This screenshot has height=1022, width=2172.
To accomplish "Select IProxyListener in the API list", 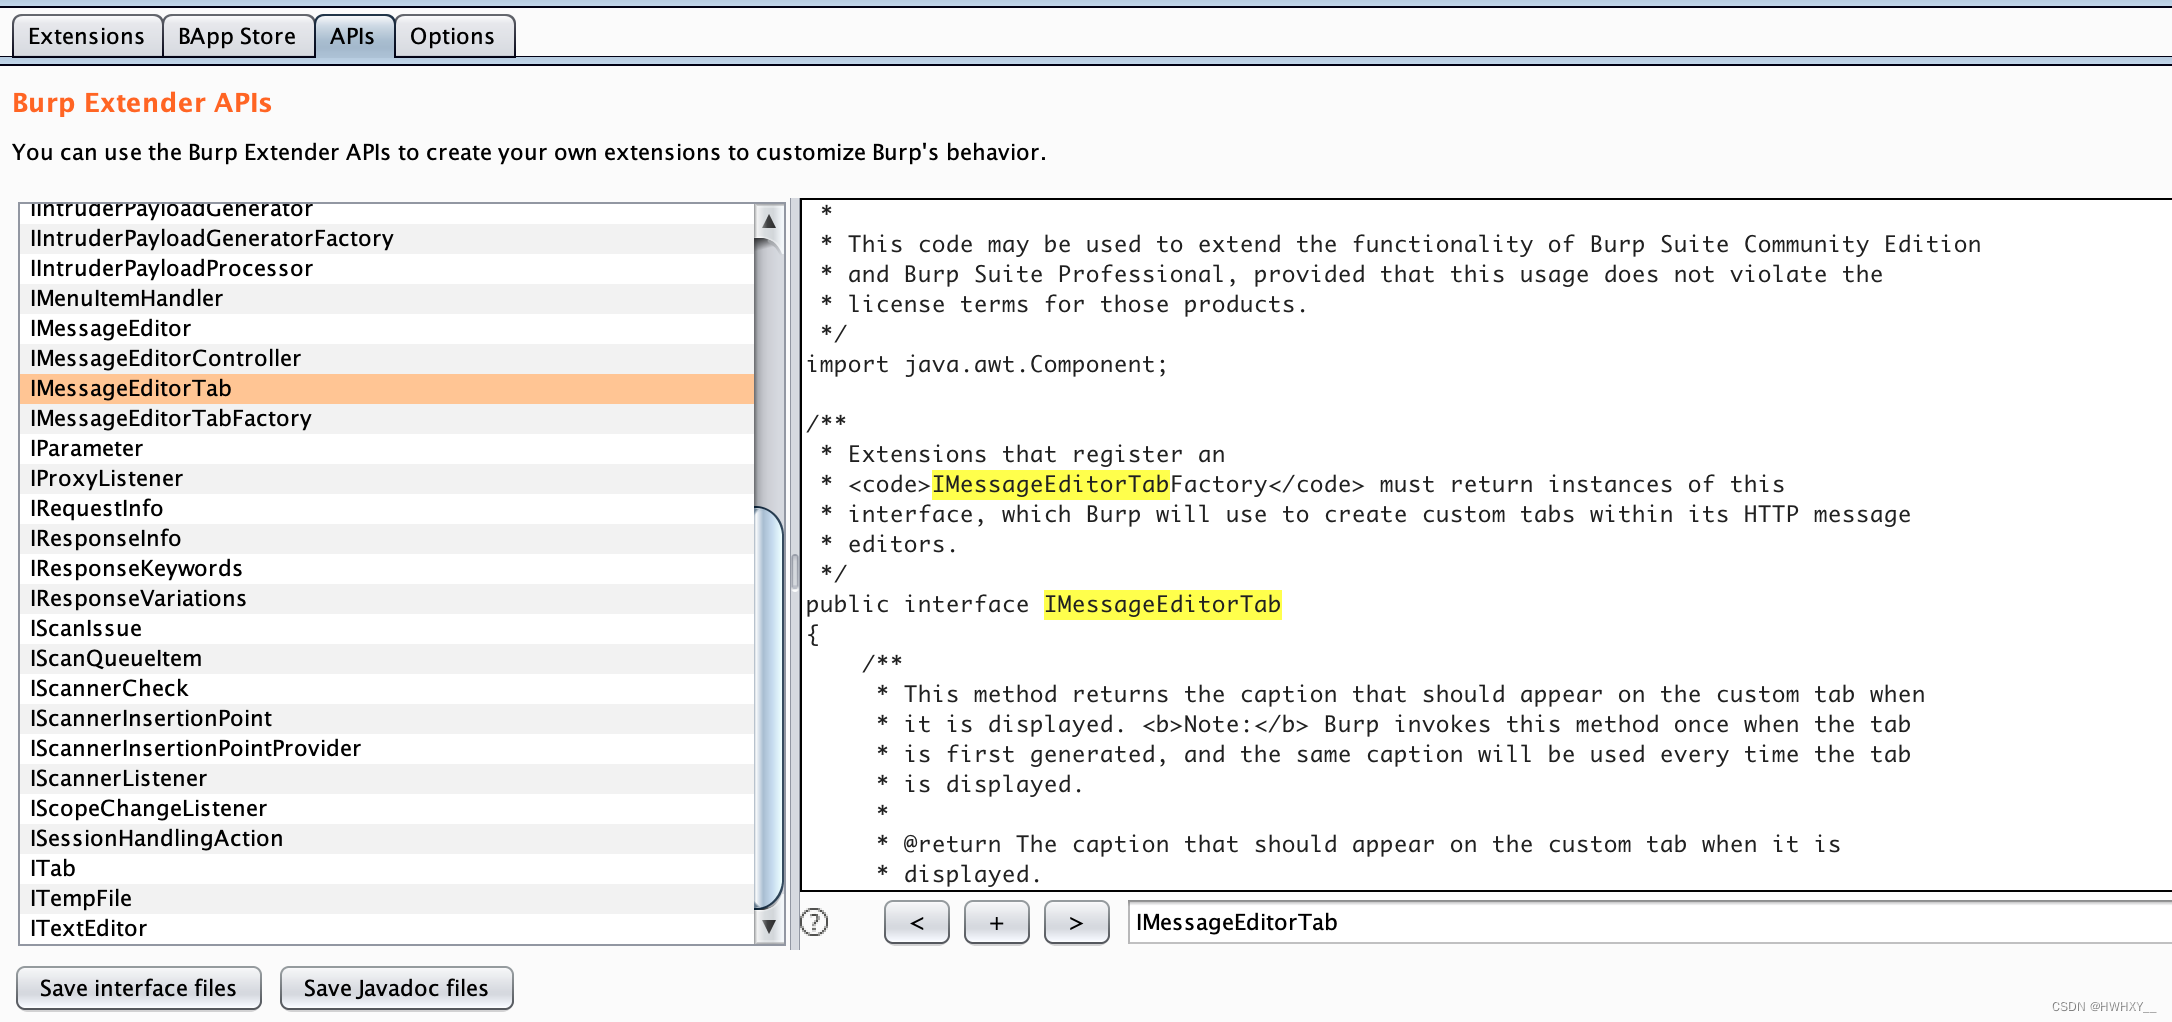I will [x=386, y=478].
